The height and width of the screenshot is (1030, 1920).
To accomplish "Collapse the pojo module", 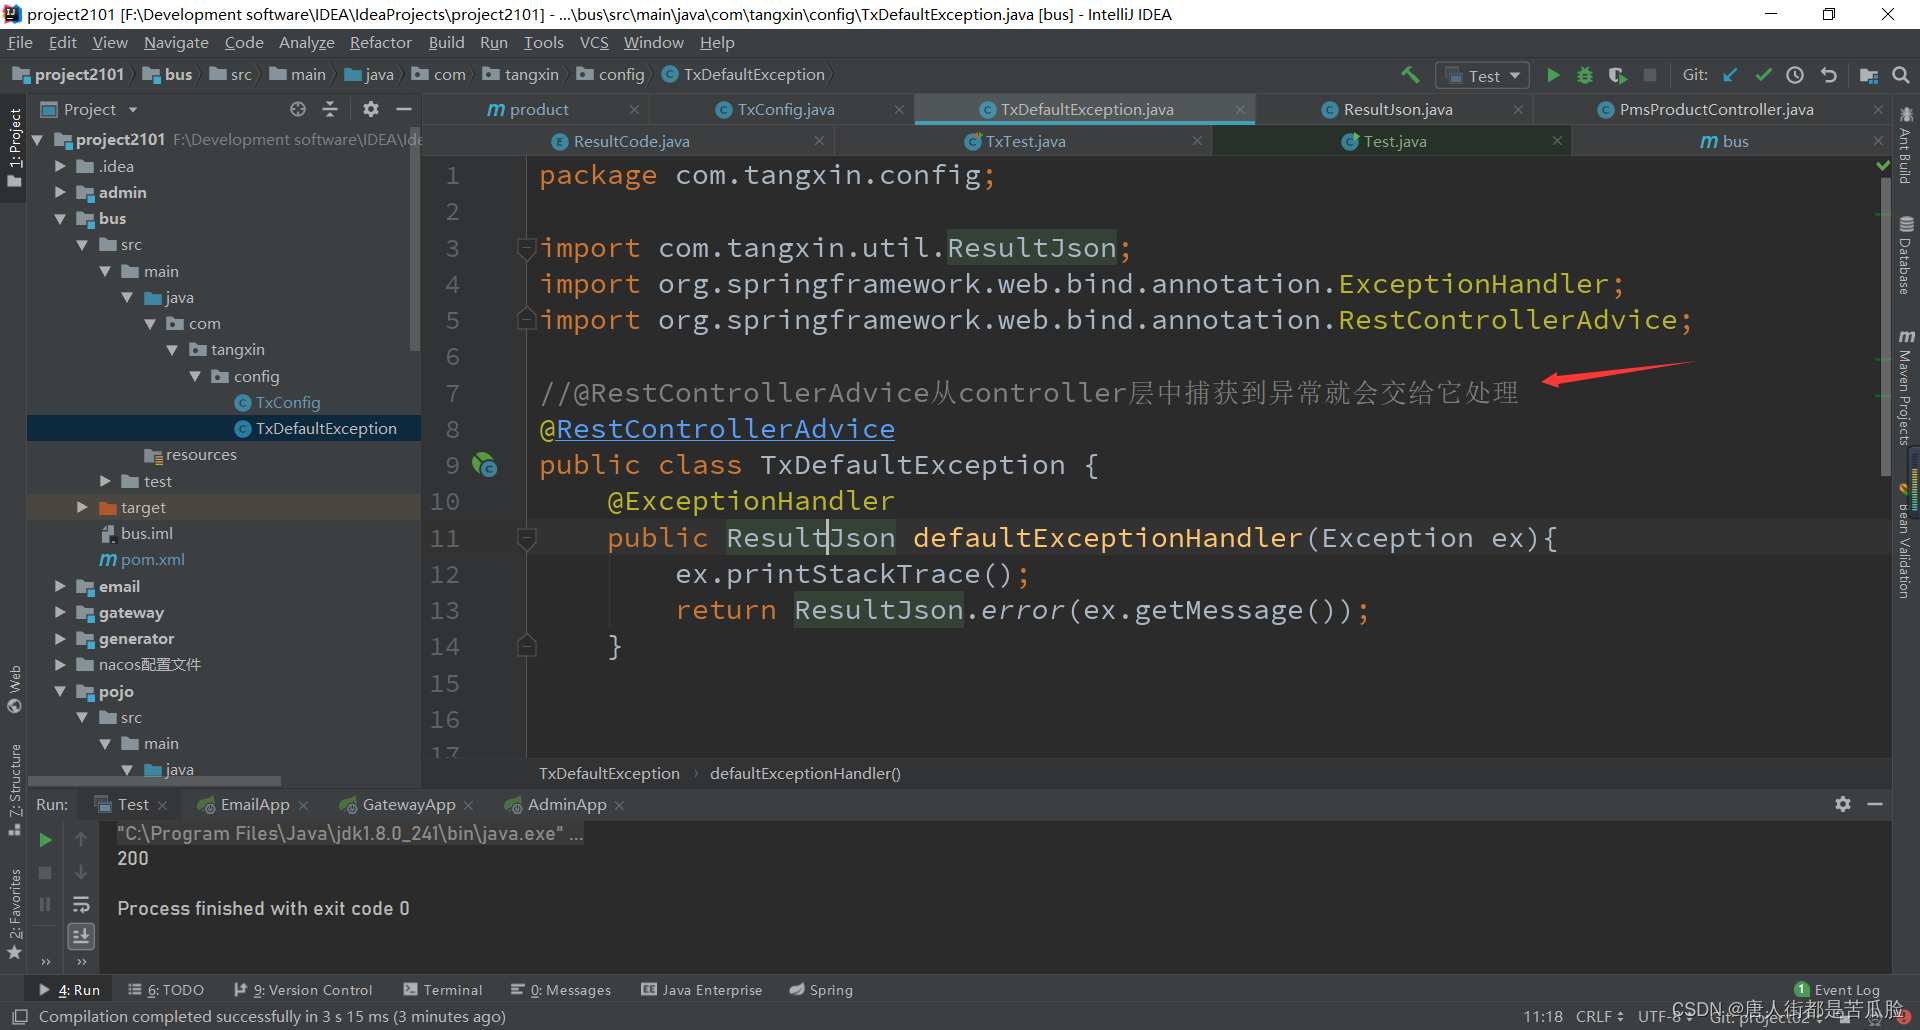I will [x=60, y=691].
